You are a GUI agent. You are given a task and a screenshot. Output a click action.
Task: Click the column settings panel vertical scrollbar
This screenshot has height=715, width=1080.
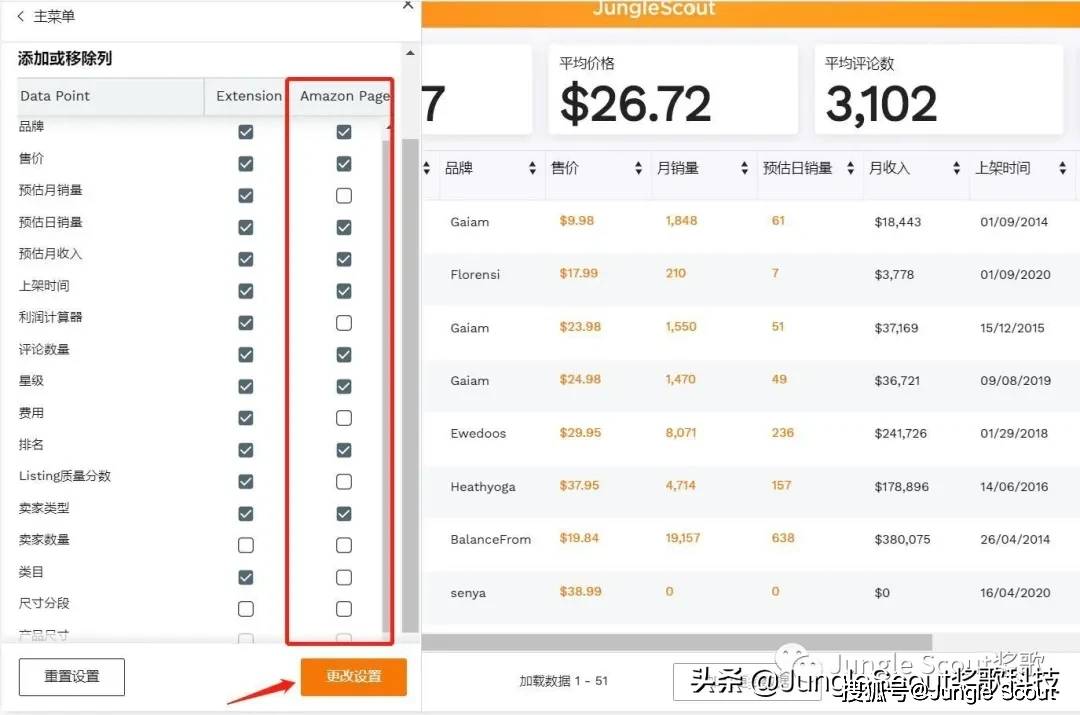pos(411,384)
